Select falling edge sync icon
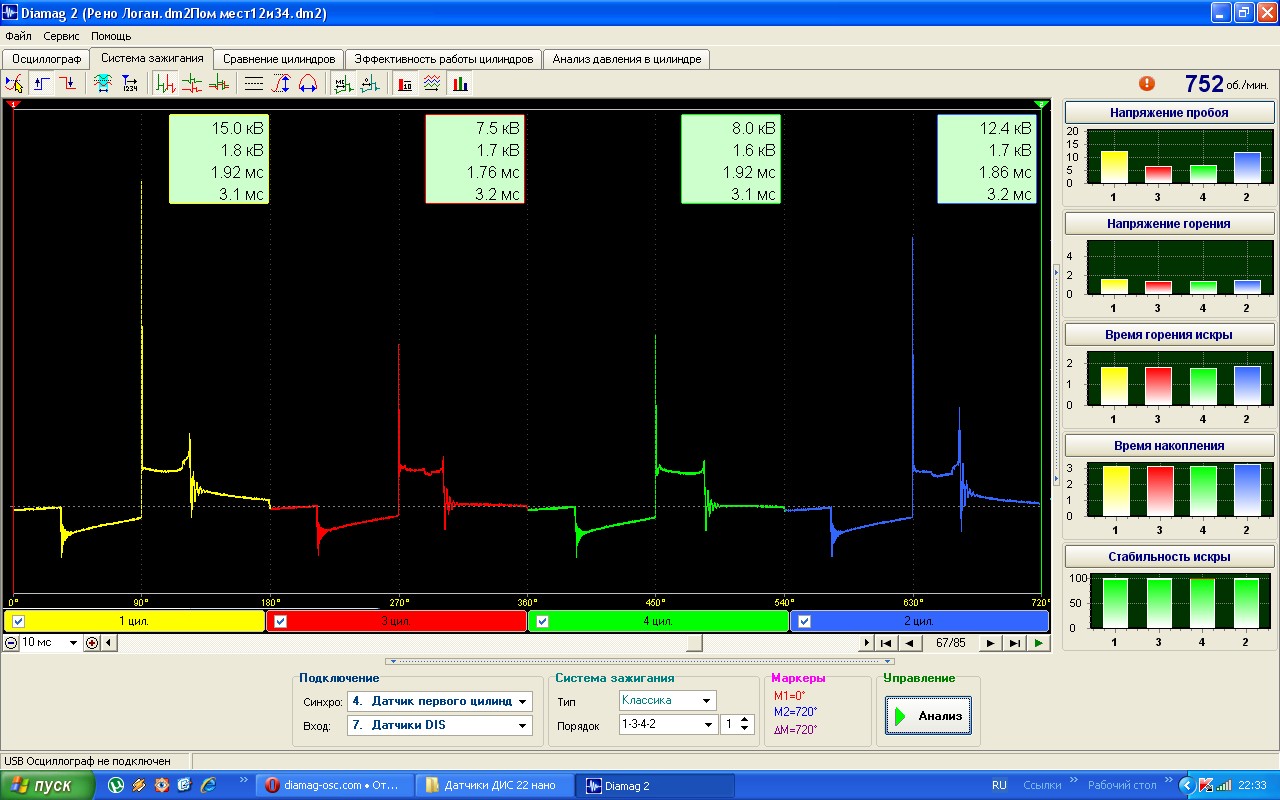 [68, 84]
